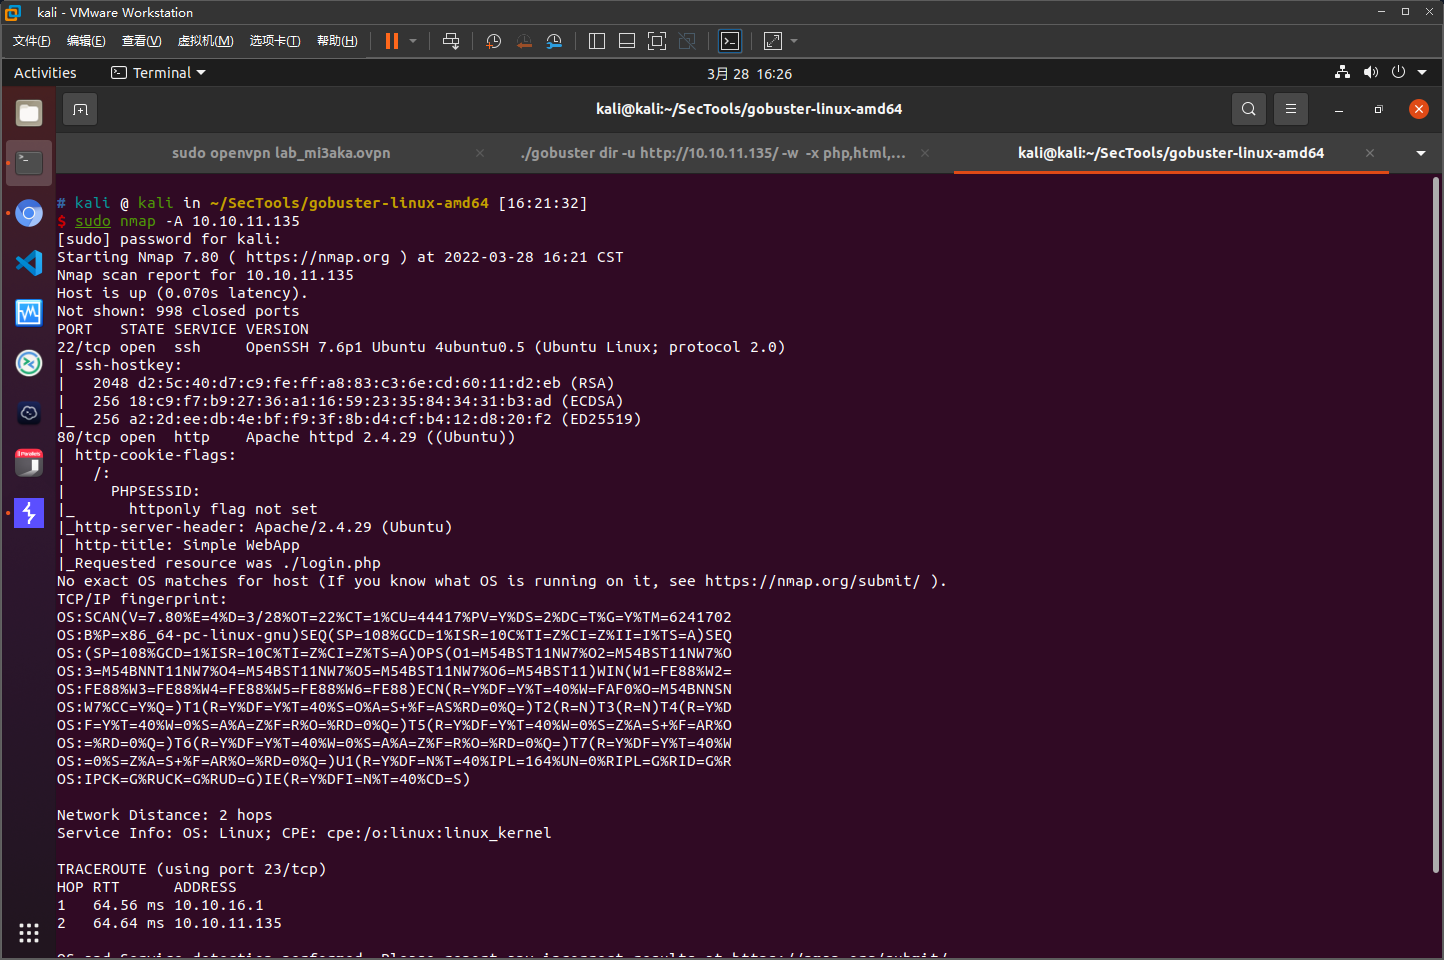This screenshot has width=1444, height=960.
Task: Click the VMware stretch guest display icon
Action: (773, 41)
